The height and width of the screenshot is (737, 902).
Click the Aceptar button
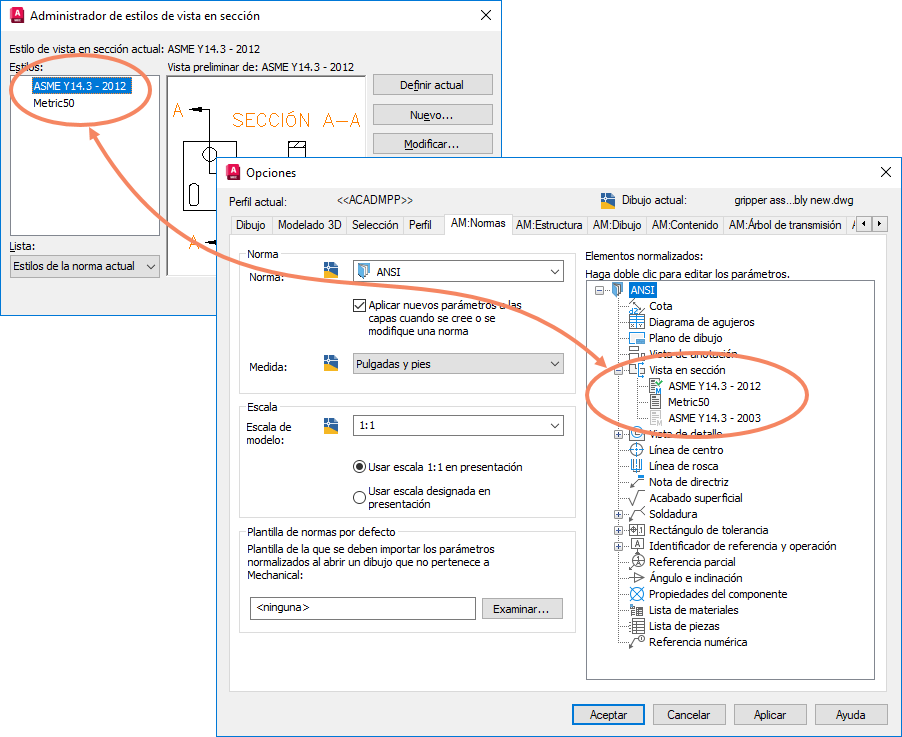(608, 715)
